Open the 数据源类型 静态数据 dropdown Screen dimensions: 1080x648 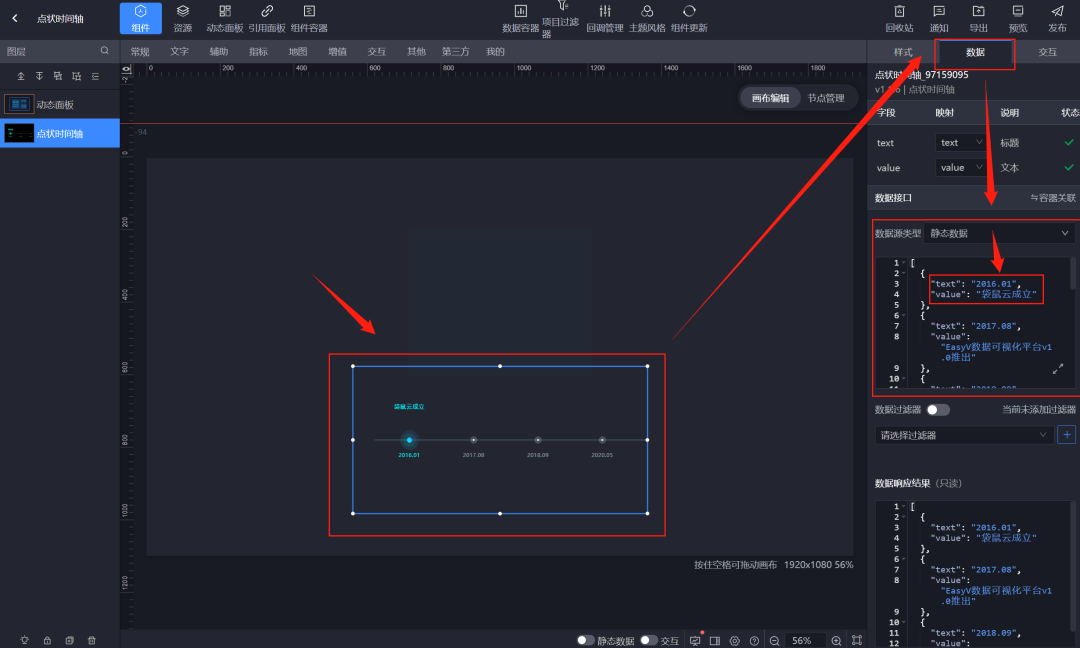[x=999, y=233]
